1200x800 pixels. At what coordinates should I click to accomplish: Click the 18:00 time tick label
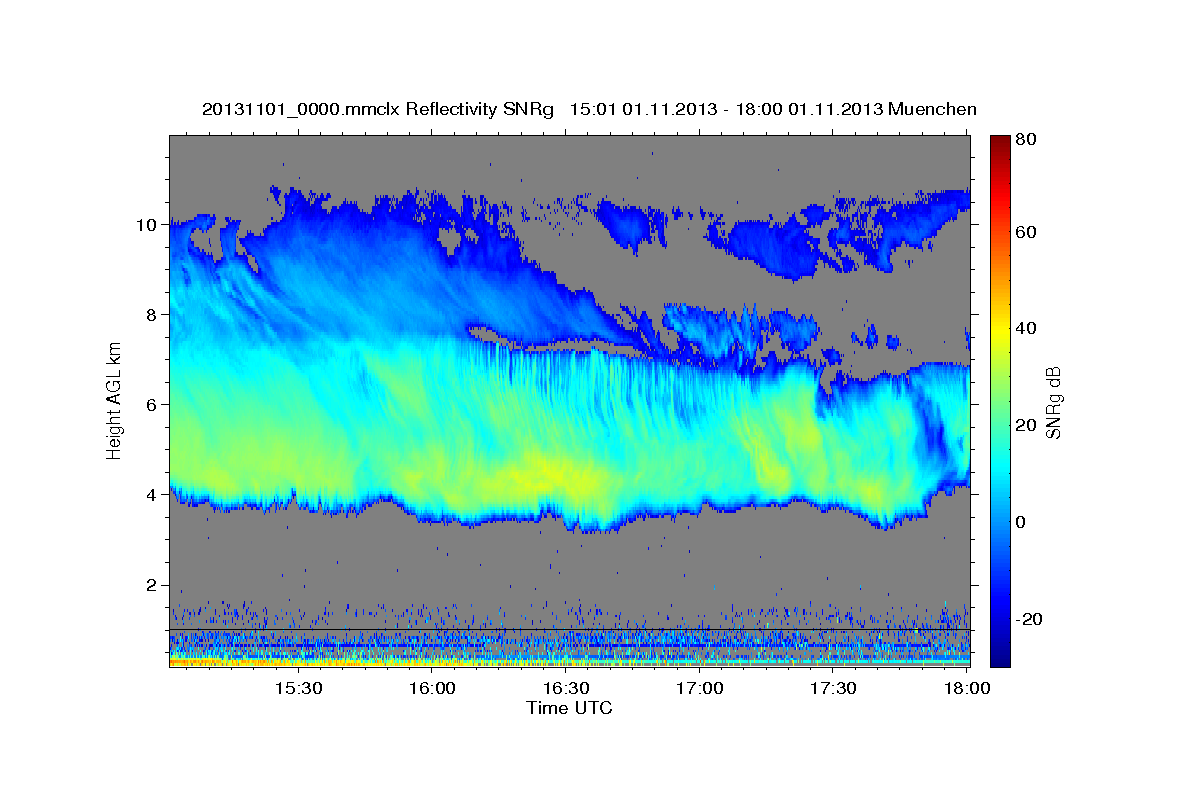pos(966,689)
